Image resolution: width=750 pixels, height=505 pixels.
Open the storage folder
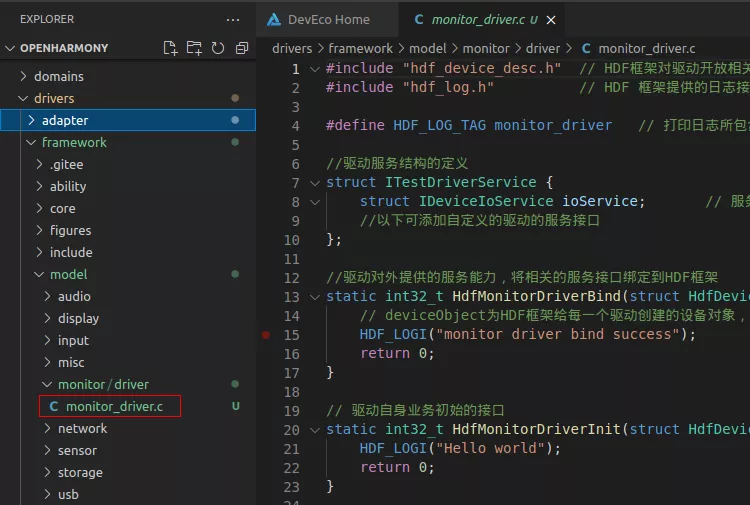pyautogui.click(x=80, y=472)
